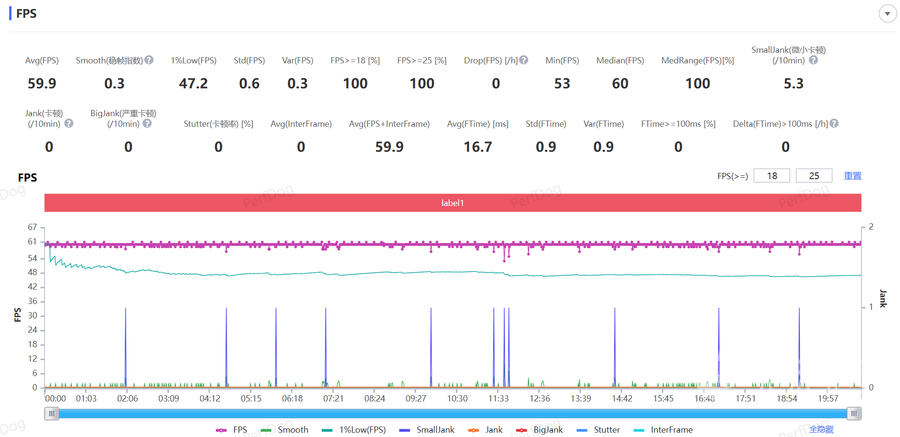Viewport: 900px width, 437px height.
Task: Open help icon beside BigJank (/10min)
Action: (x=148, y=123)
